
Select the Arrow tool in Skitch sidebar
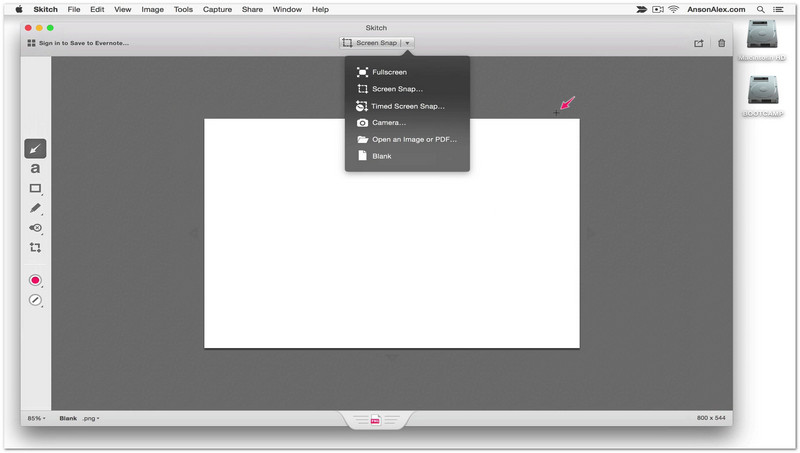35,149
